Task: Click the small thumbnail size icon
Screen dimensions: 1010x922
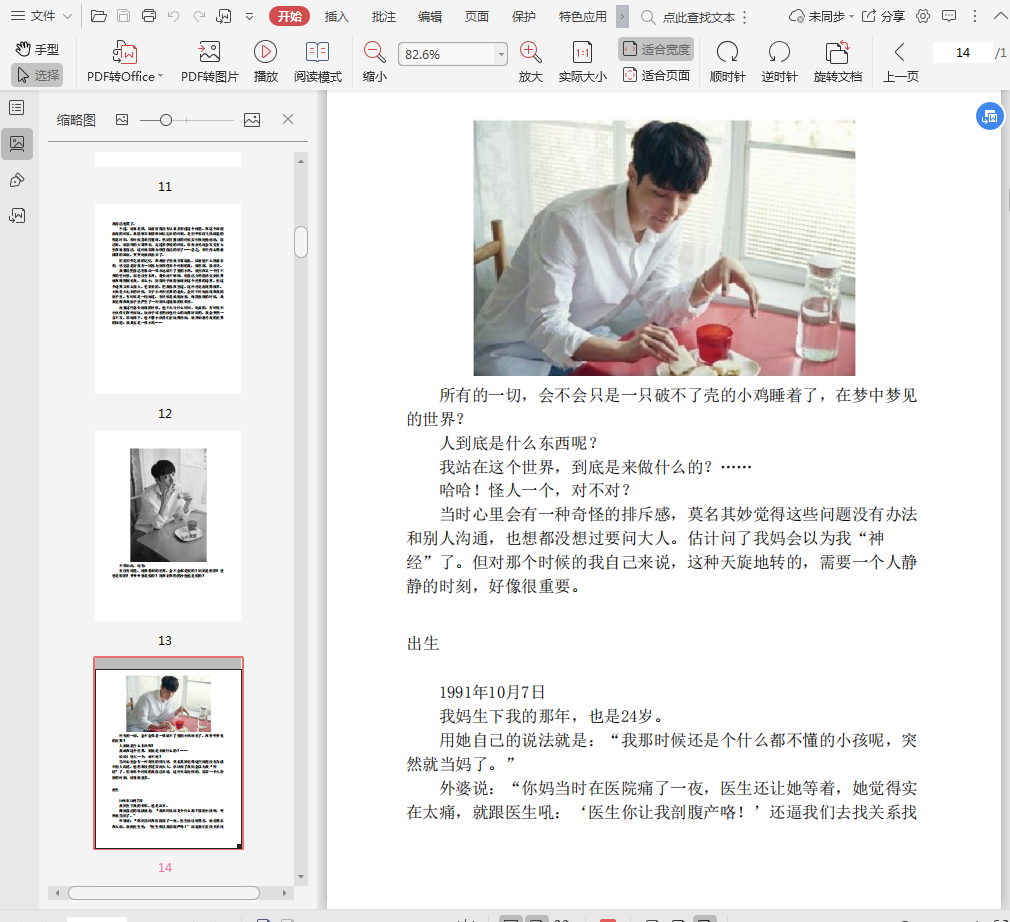Action: (x=122, y=119)
